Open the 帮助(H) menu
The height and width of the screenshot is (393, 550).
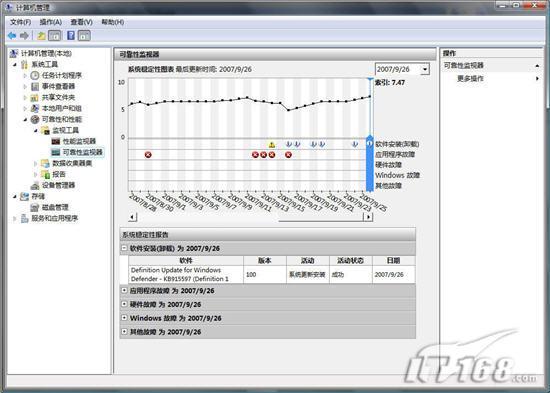pyautogui.click(x=113, y=22)
